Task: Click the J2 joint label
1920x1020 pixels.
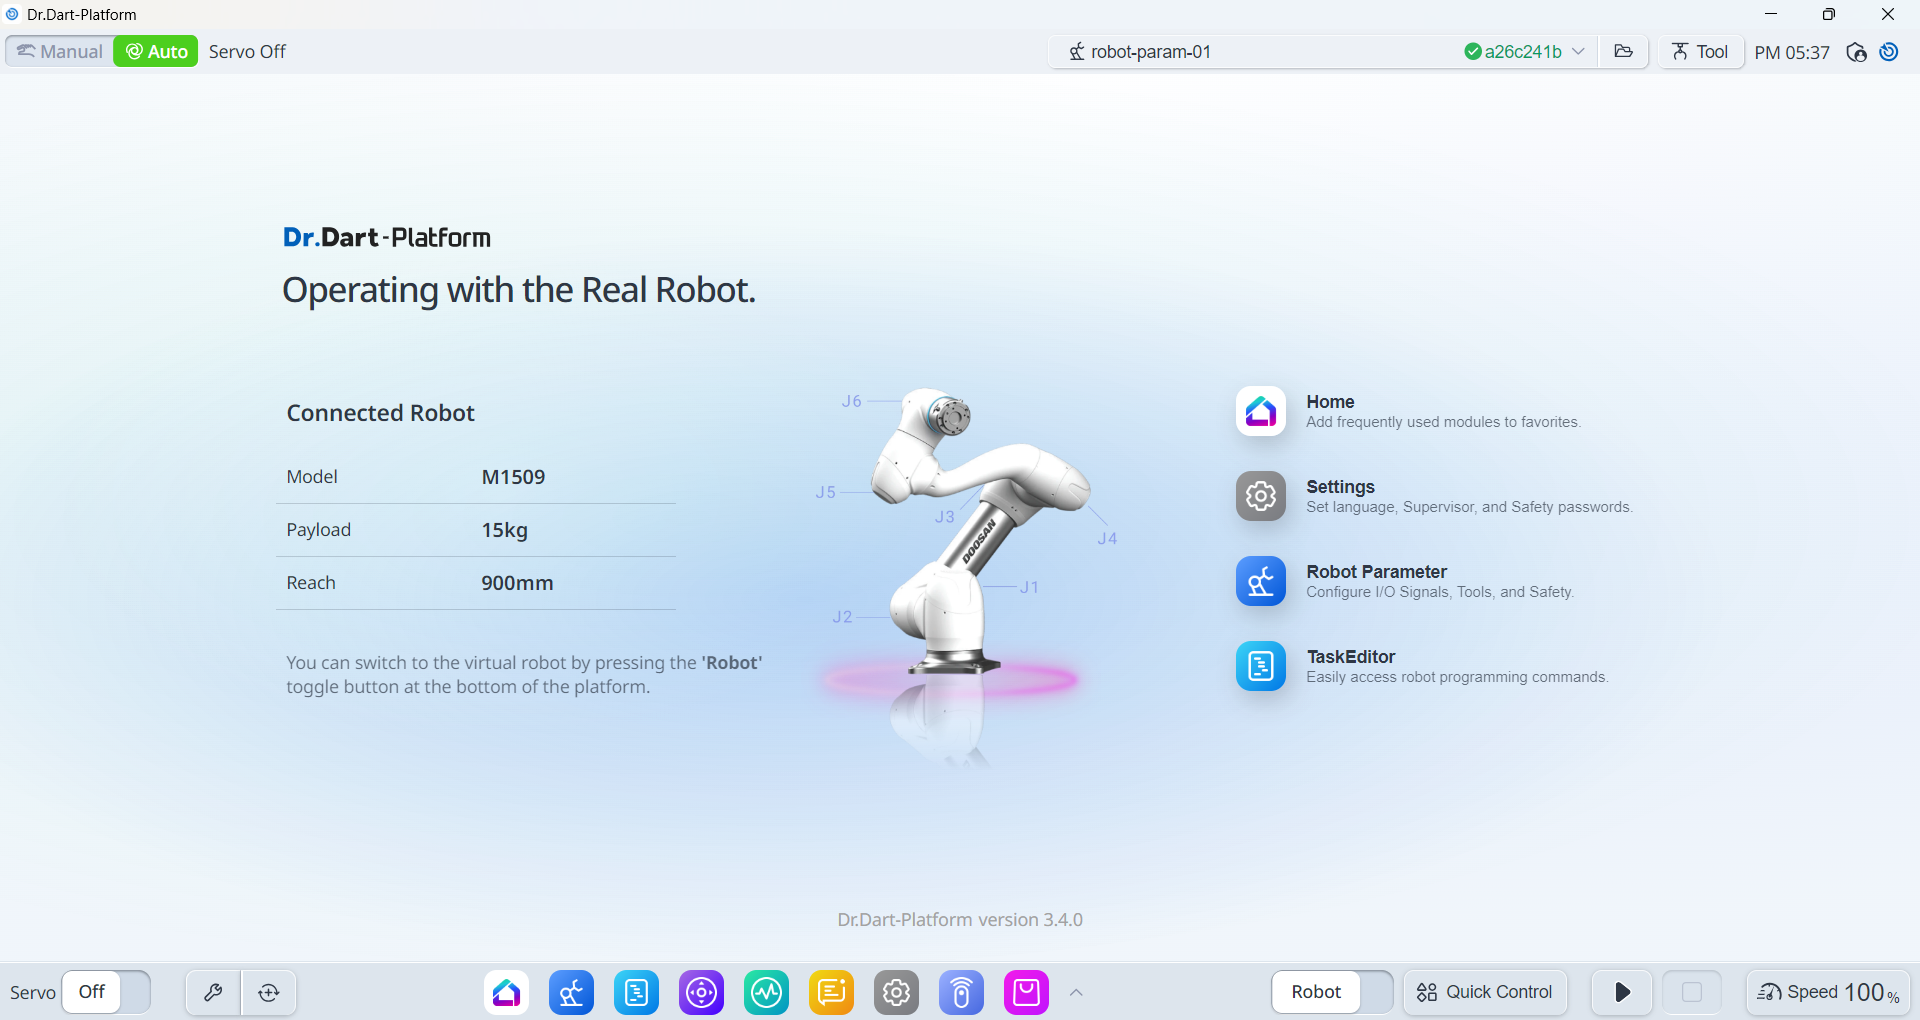Action: (x=842, y=617)
